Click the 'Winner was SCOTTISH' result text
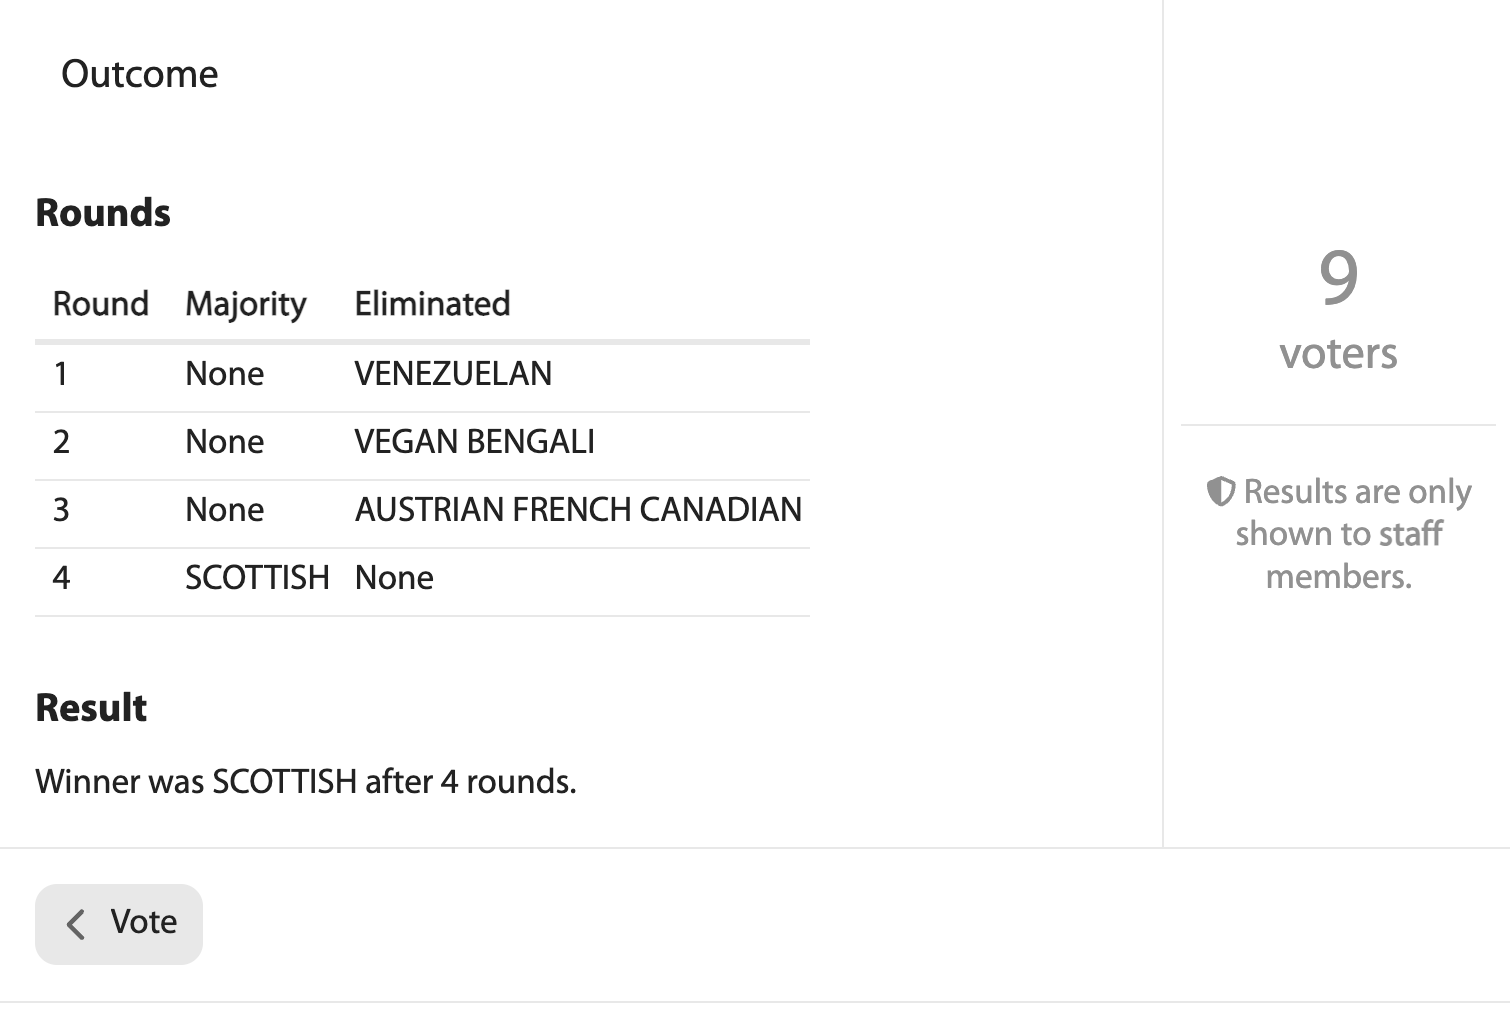1510x1014 pixels. pyautogui.click(x=305, y=781)
